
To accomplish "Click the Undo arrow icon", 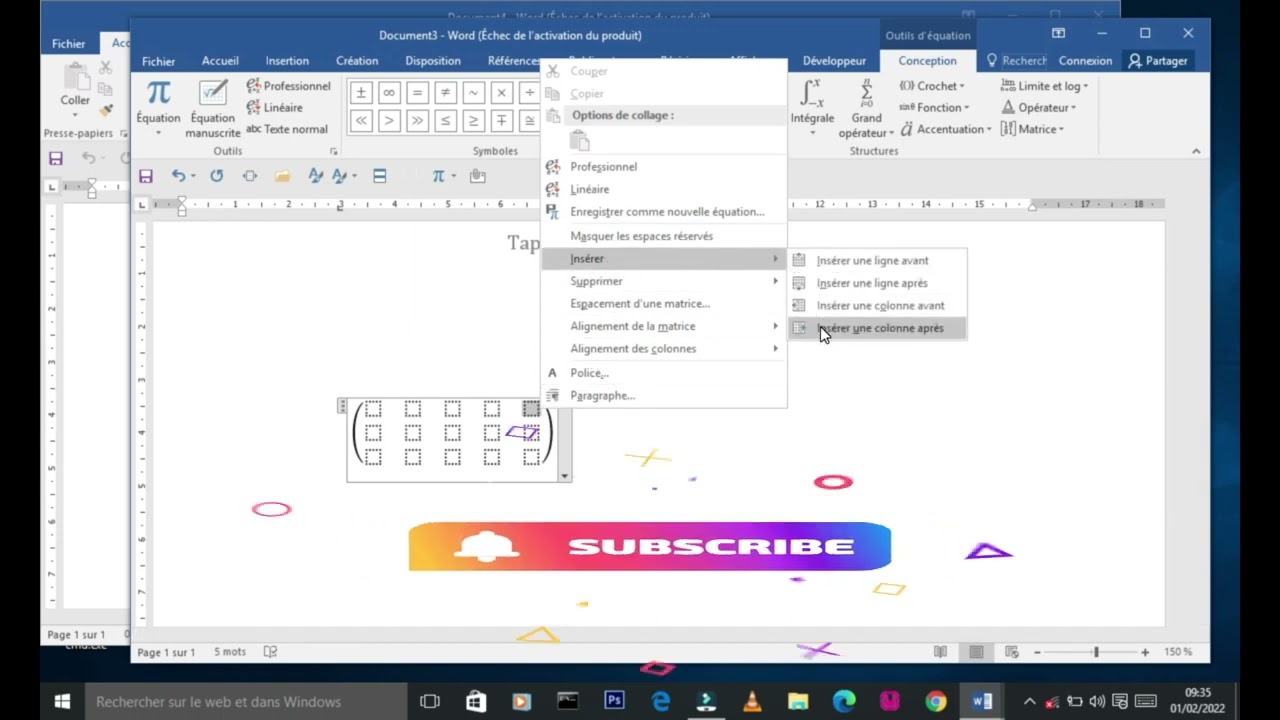I will 178,176.
